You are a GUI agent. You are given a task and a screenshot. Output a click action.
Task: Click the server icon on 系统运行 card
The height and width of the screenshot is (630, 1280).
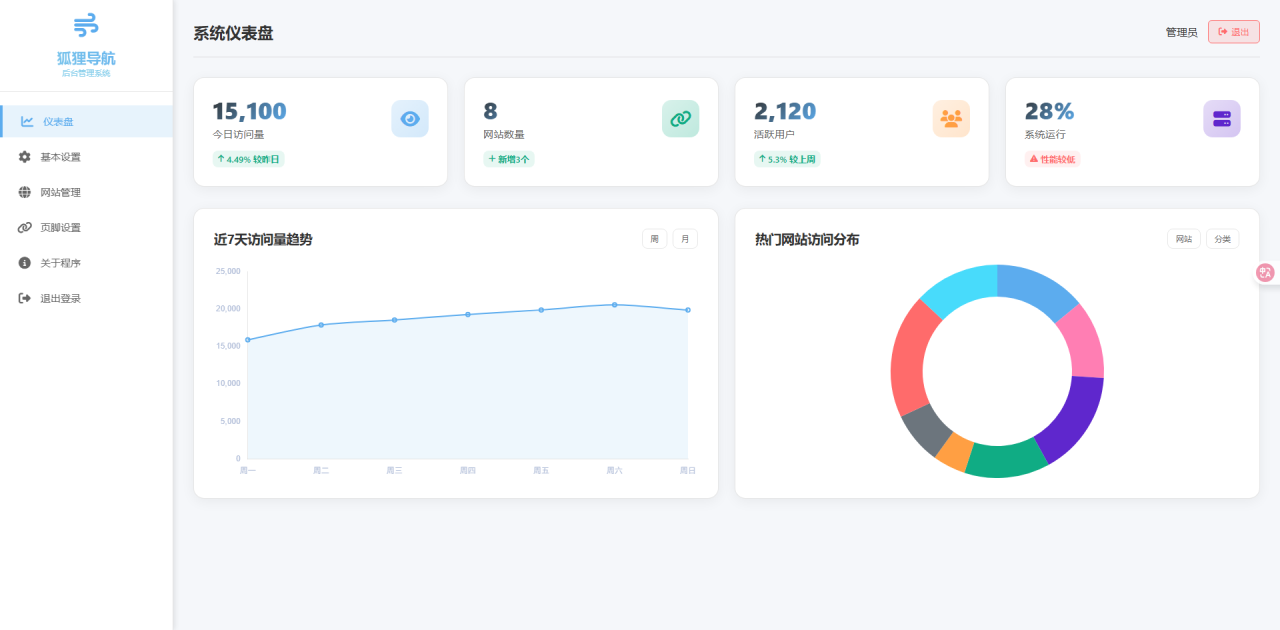point(1222,118)
